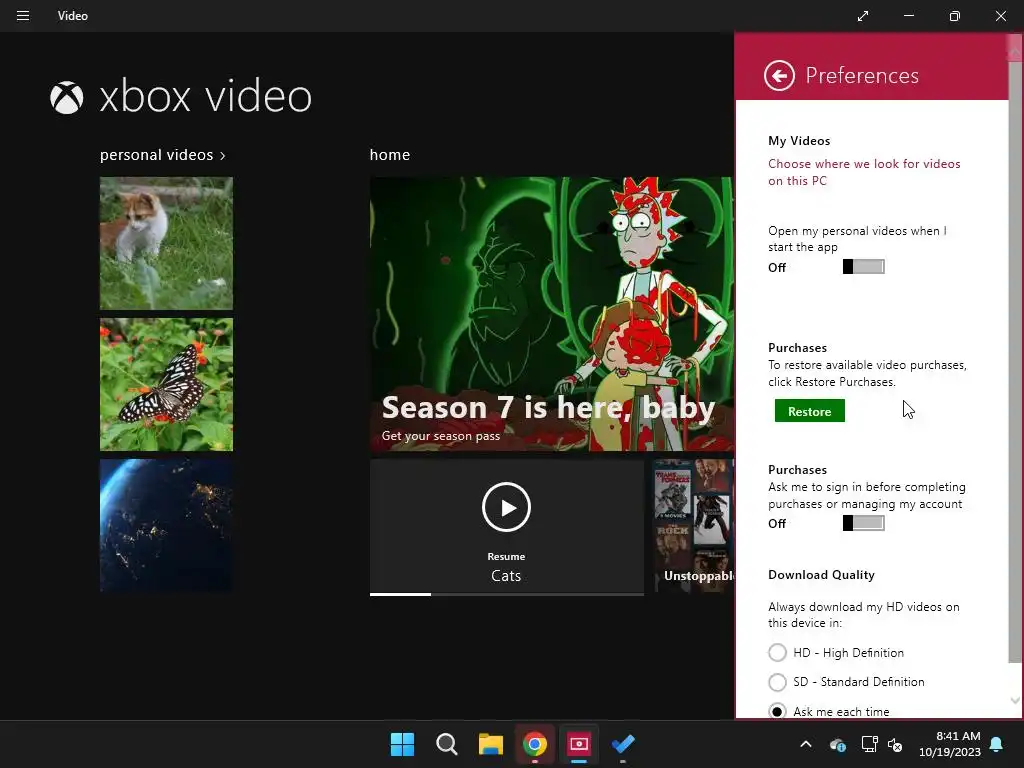
Task: Open the blue checkmark To Do taskbar app
Action: tap(623, 744)
